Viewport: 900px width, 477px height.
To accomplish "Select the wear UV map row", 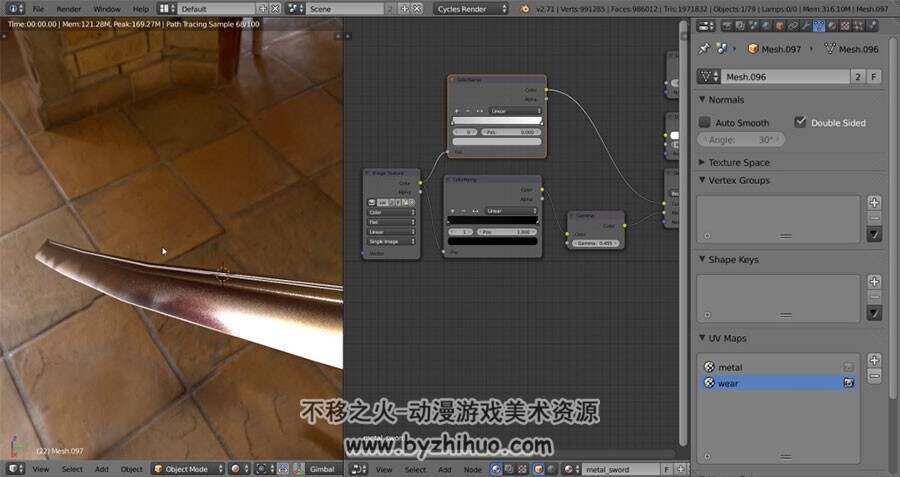I will point(778,383).
